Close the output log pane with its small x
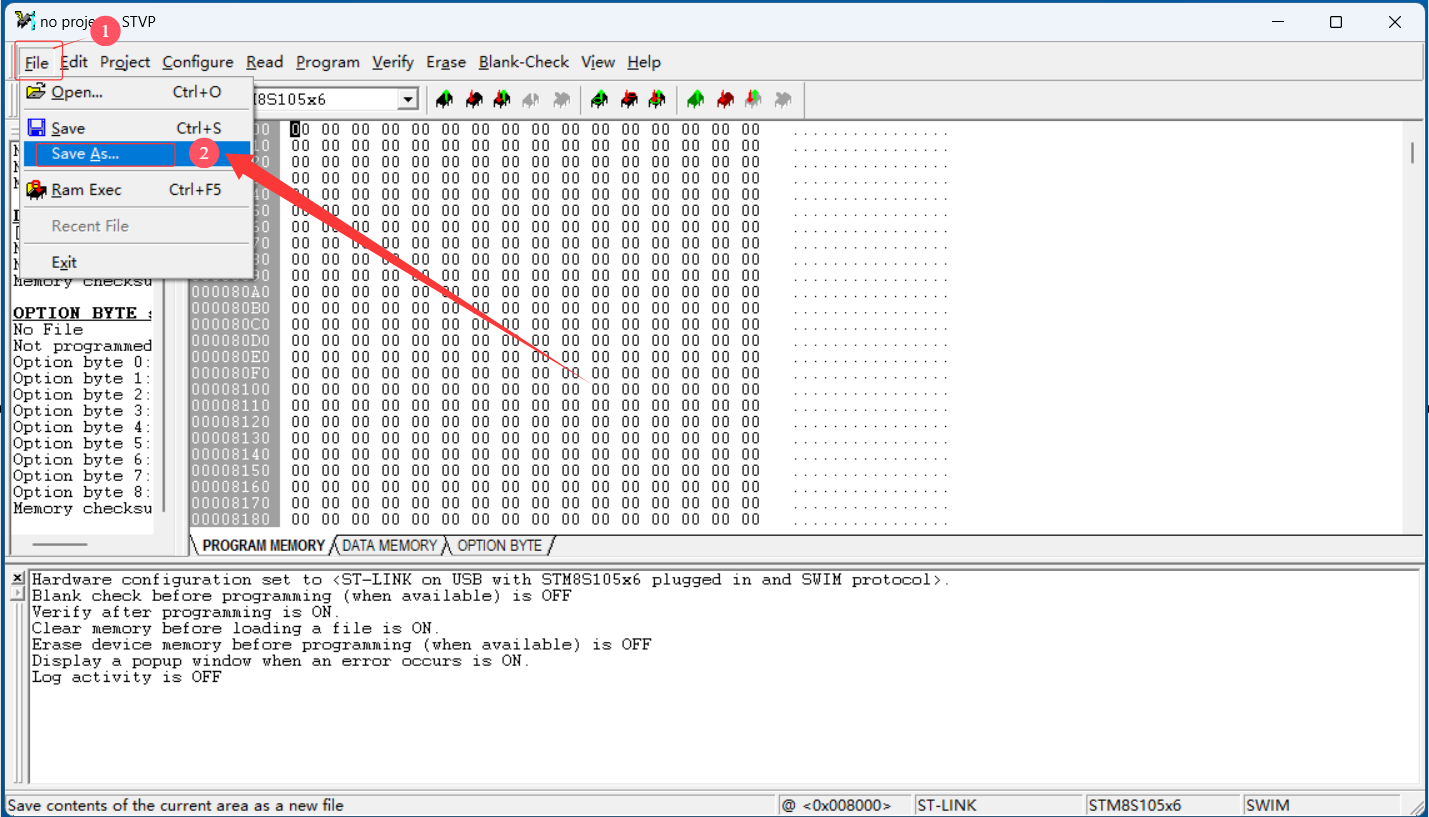This screenshot has width=1429, height=817. click(x=17, y=578)
